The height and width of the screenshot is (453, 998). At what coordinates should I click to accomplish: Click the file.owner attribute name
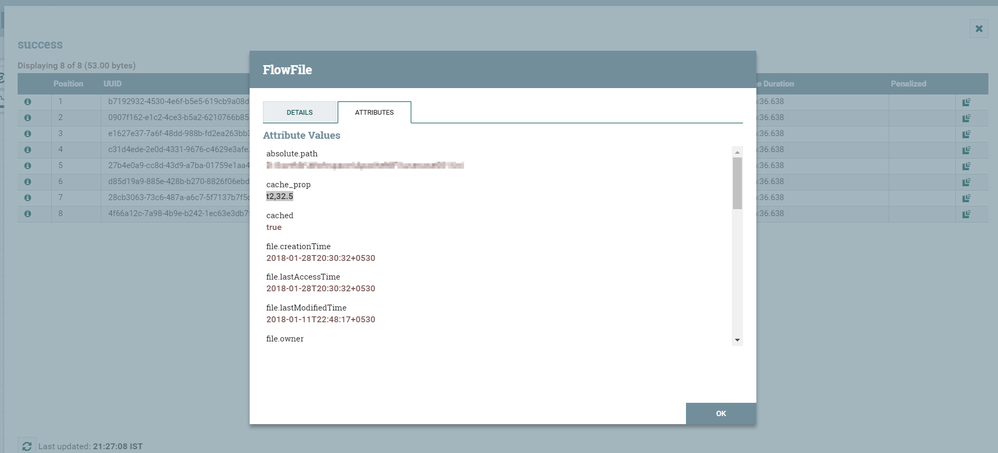pos(285,339)
